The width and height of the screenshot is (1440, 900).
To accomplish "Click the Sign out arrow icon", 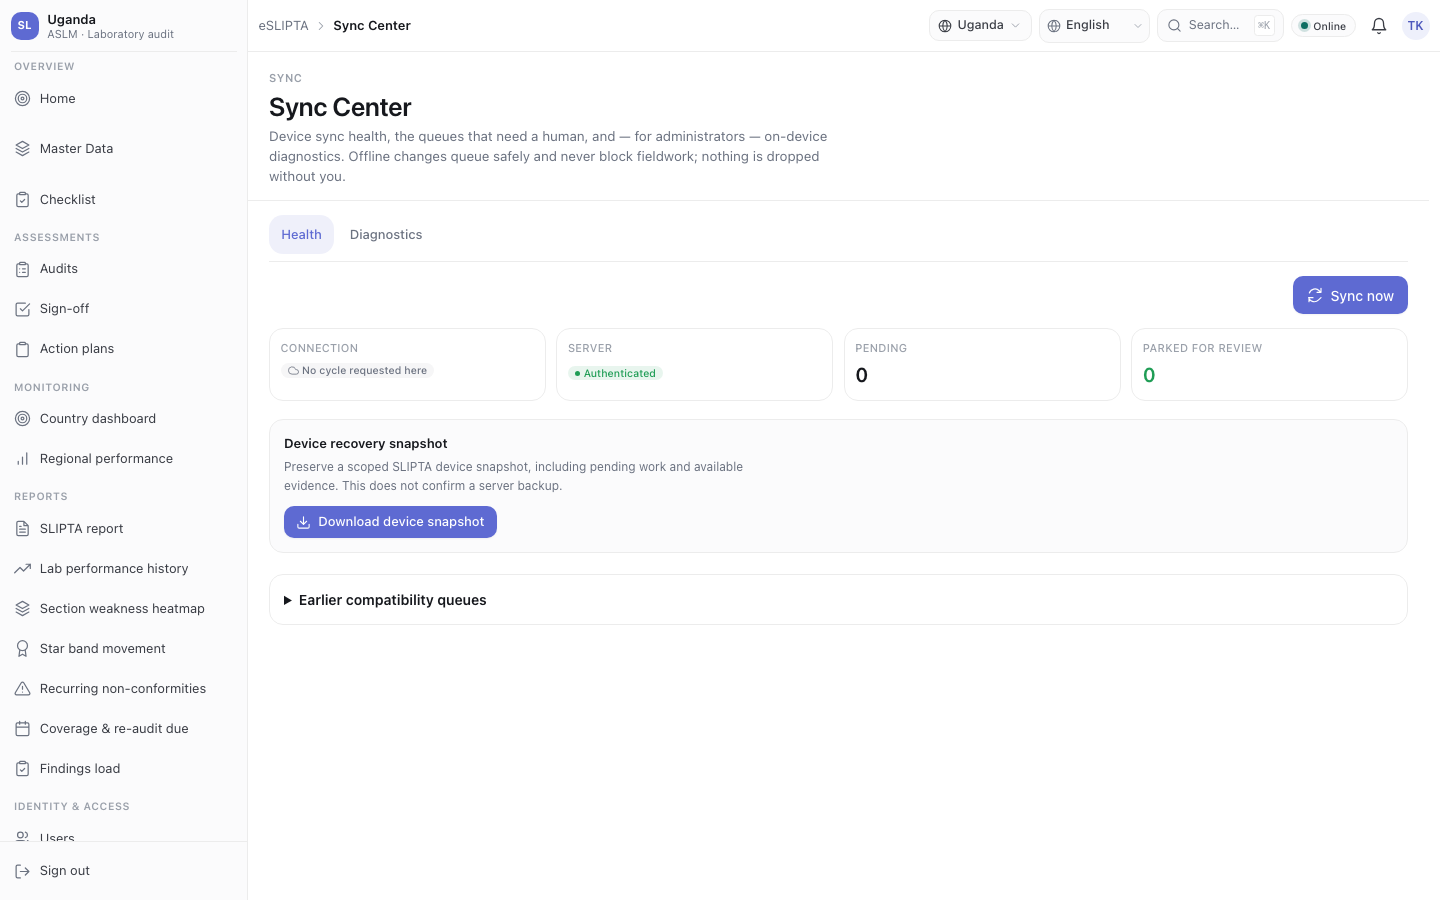I will (22, 870).
